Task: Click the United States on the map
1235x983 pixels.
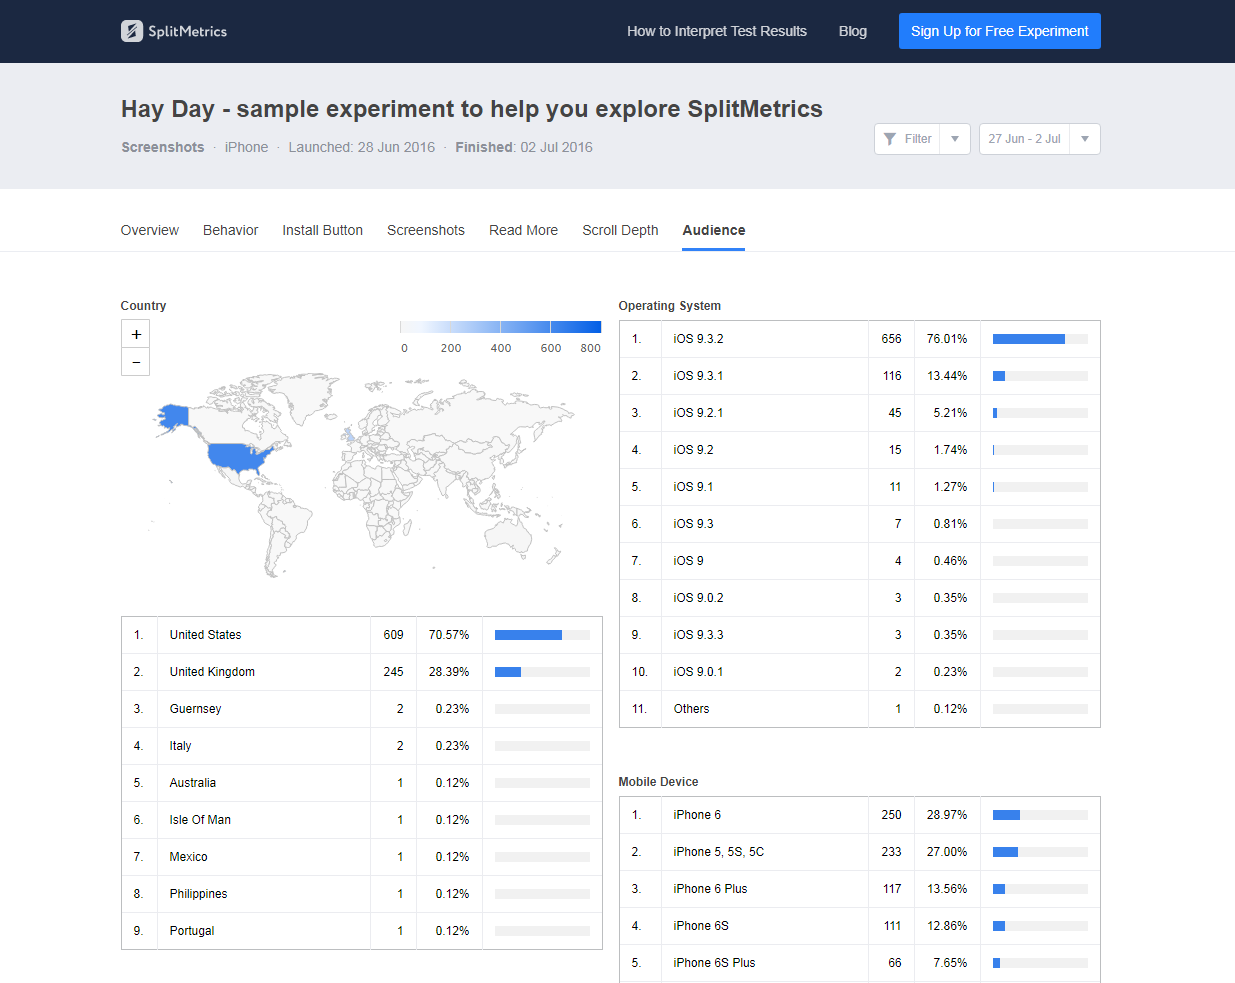Action: (238, 457)
